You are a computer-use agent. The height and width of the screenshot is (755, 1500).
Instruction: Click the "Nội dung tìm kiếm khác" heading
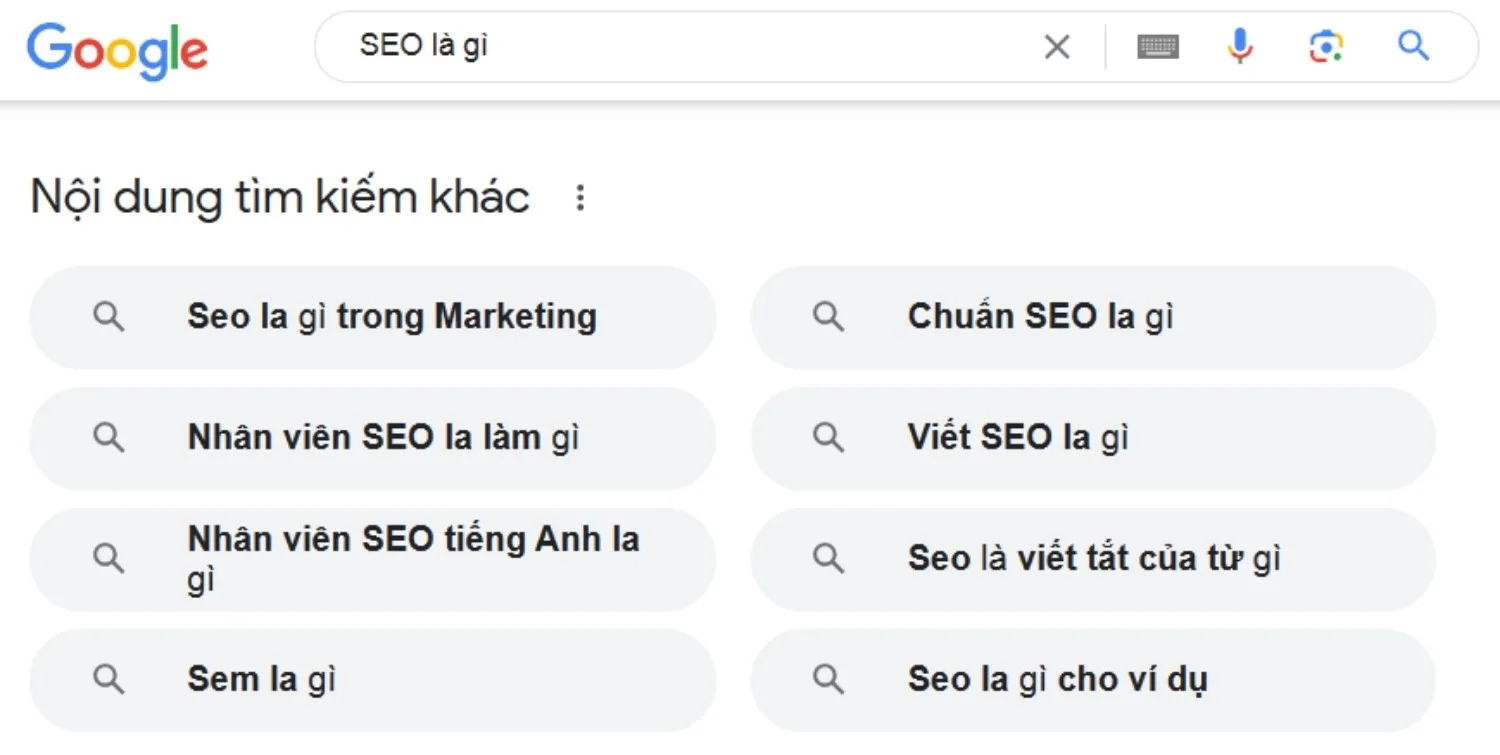pos(280,197)
